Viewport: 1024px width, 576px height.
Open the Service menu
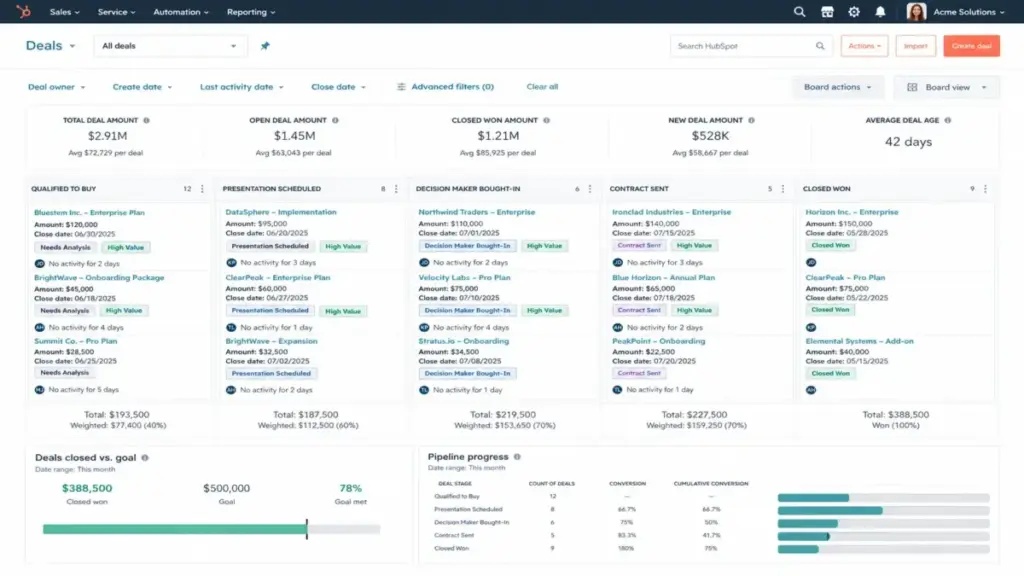pyautogui.click(x=116, y=12)
